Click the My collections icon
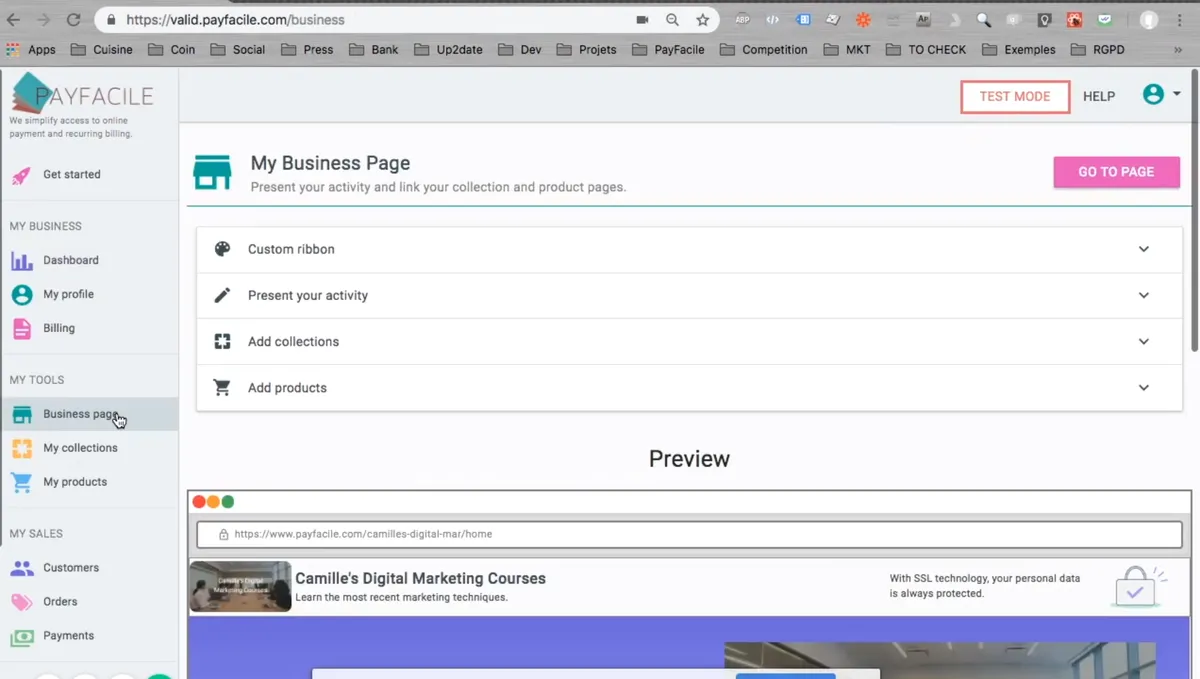Image resolution: width=1200 pixels, height=679 pixels. click(x=21, y=449)
